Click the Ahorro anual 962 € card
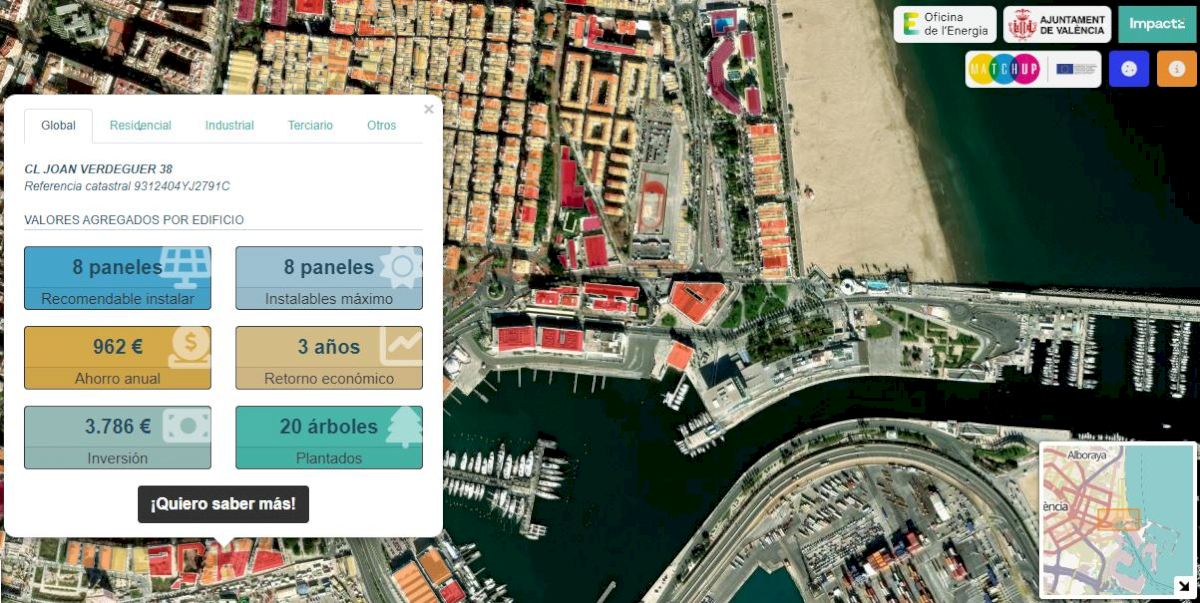The height and width of the screenshot is (603, 1200). 117,358
